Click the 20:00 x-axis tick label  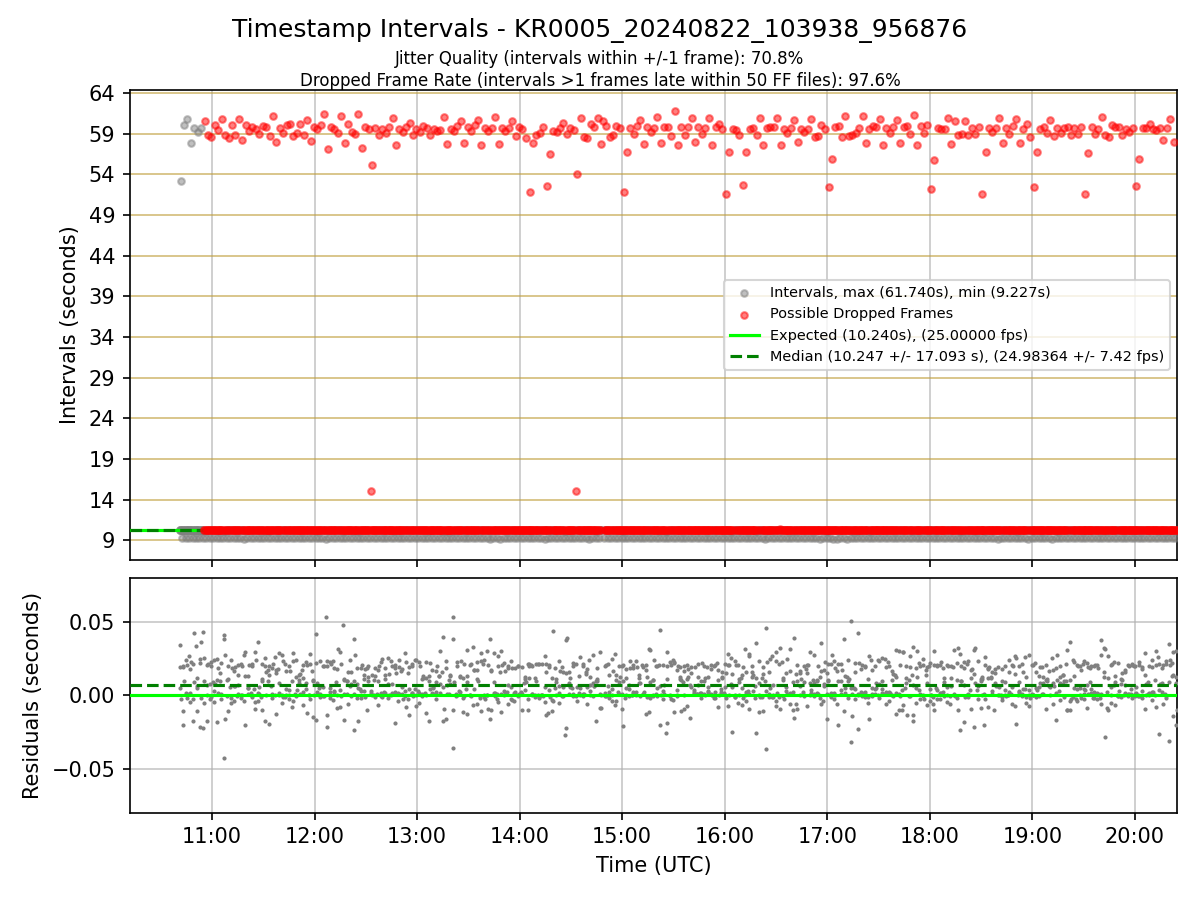pos(1134,835)
